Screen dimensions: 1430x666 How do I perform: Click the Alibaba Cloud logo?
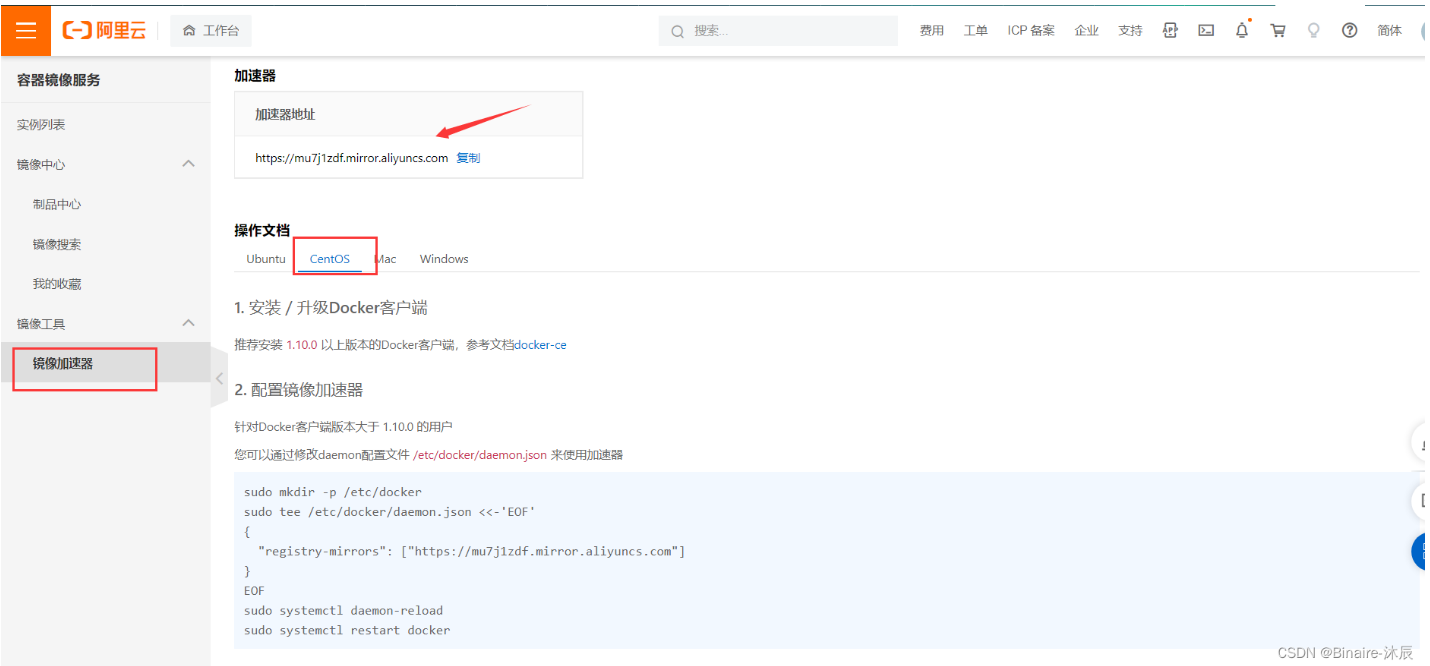pos(103,29)
